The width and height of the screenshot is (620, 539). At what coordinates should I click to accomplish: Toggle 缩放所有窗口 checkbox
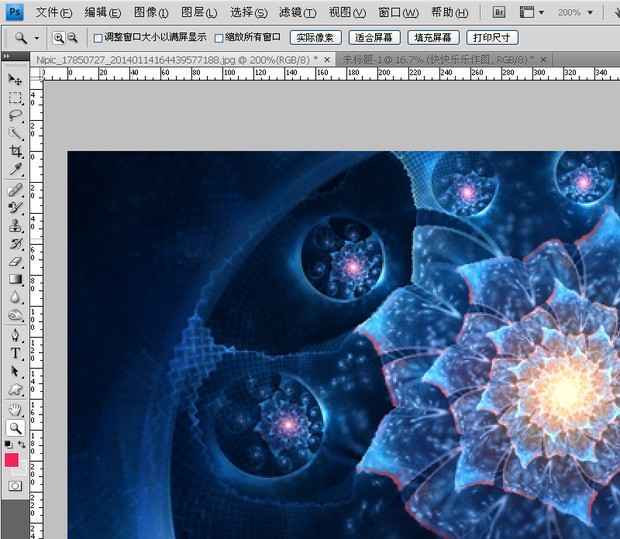tap(219, 38)
